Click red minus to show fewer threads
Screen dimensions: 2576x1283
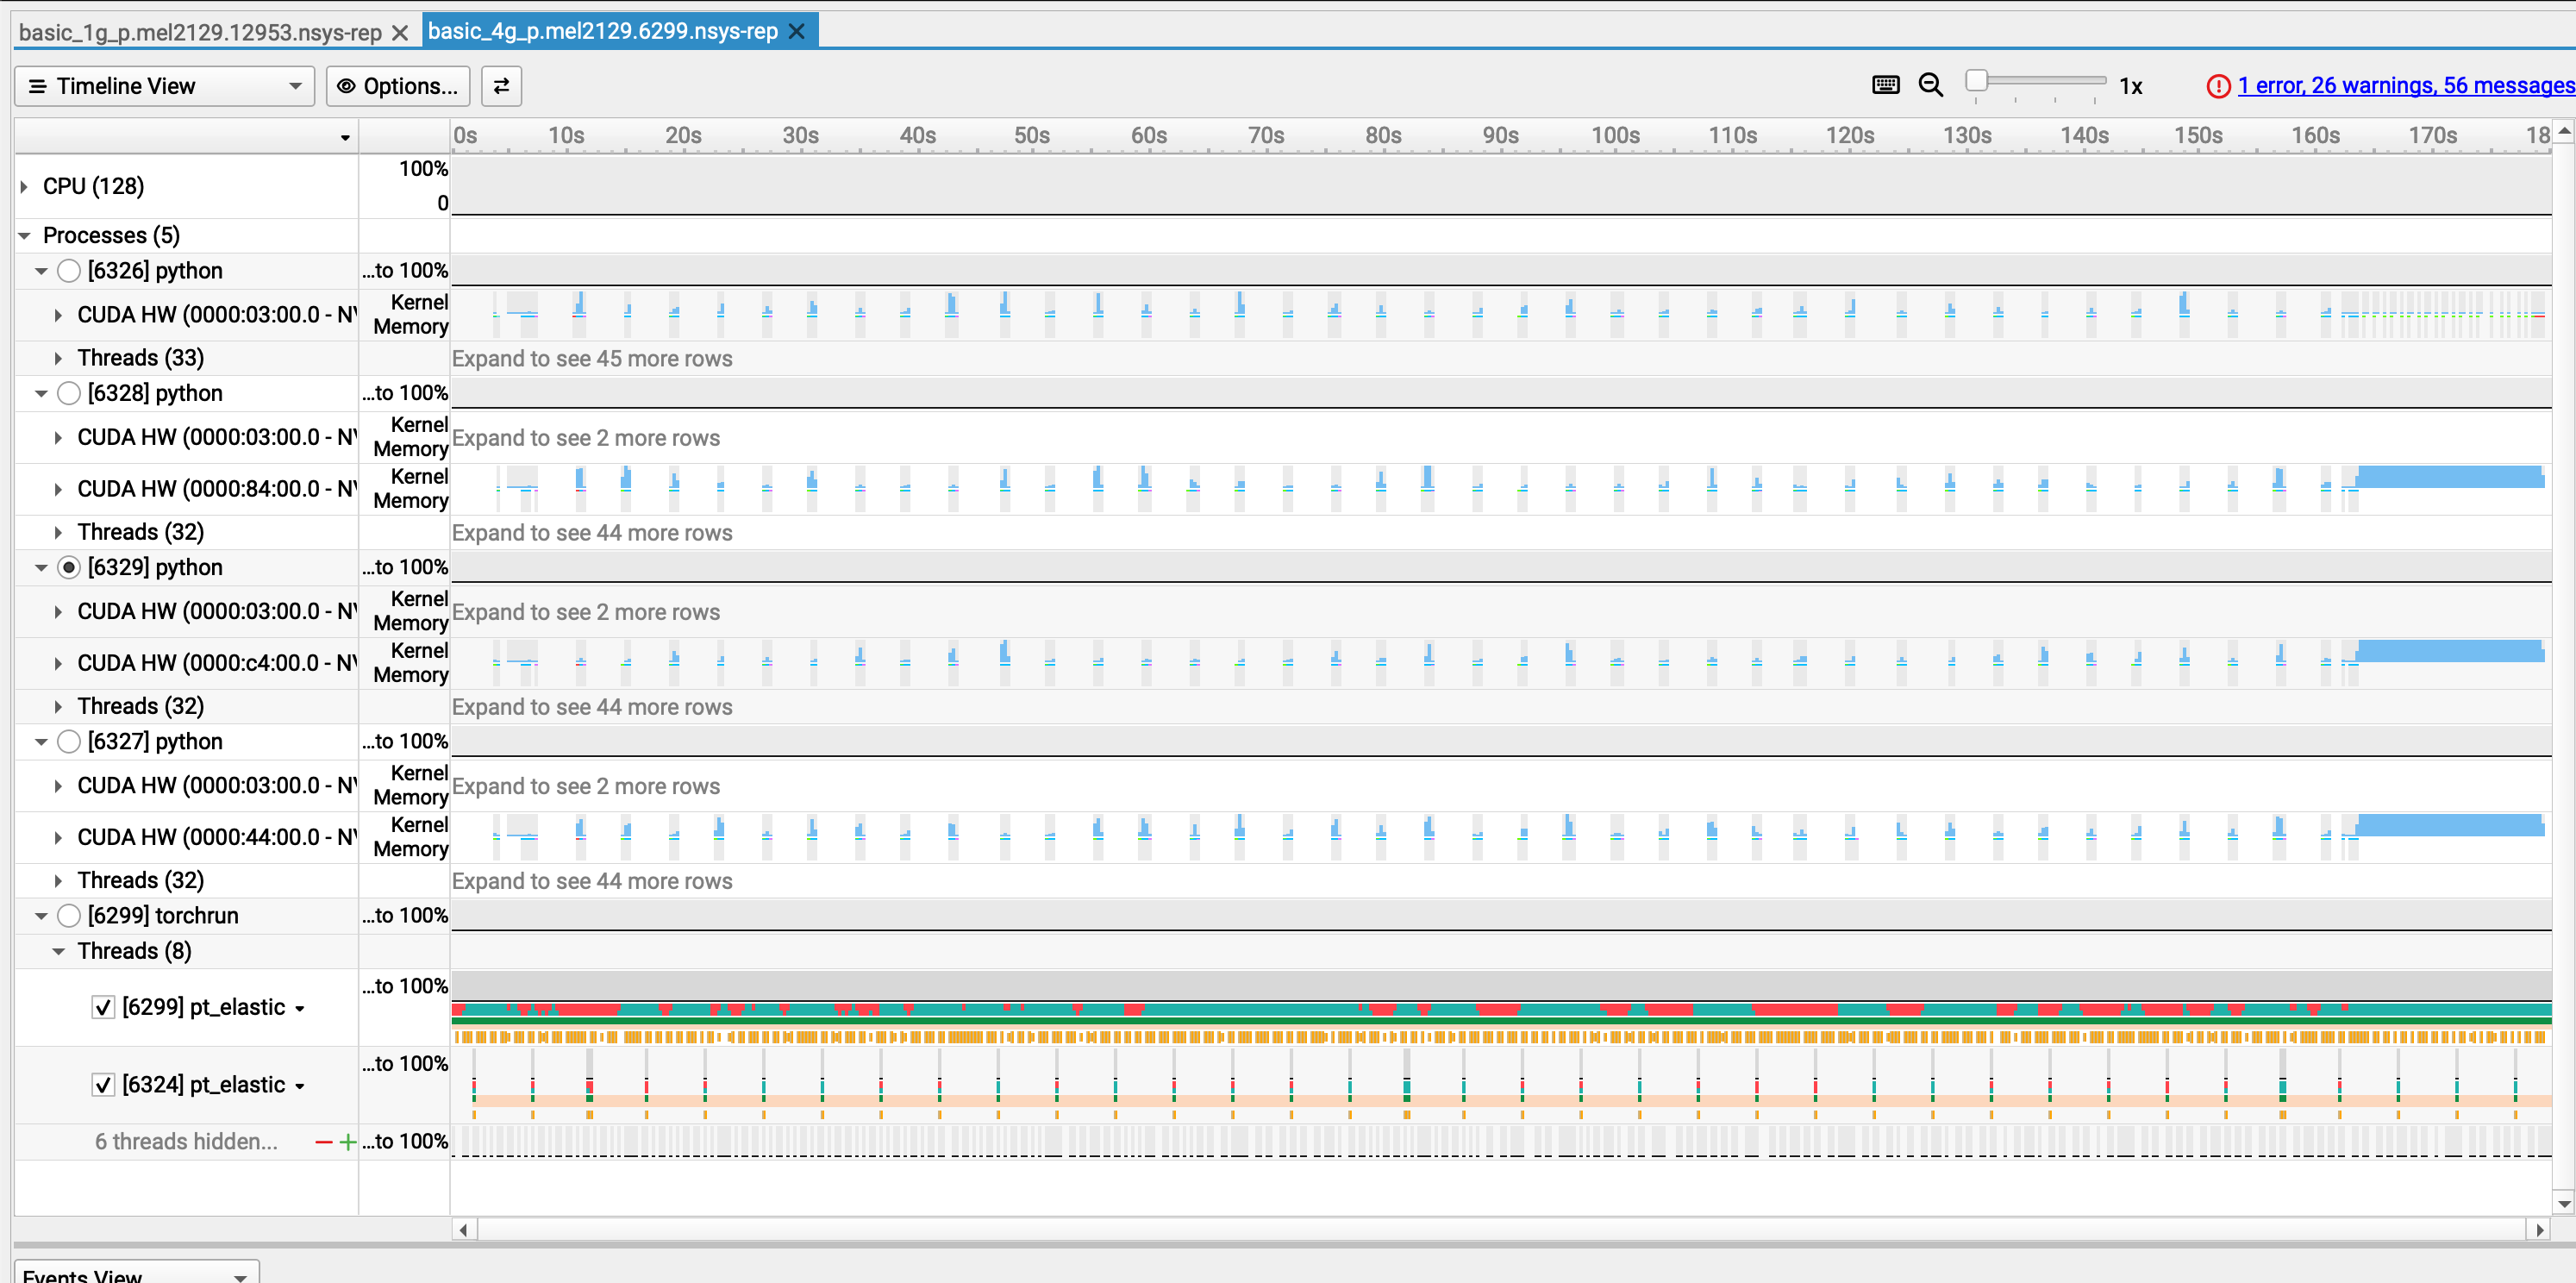pyautogui.click(x=323, y=1142)
